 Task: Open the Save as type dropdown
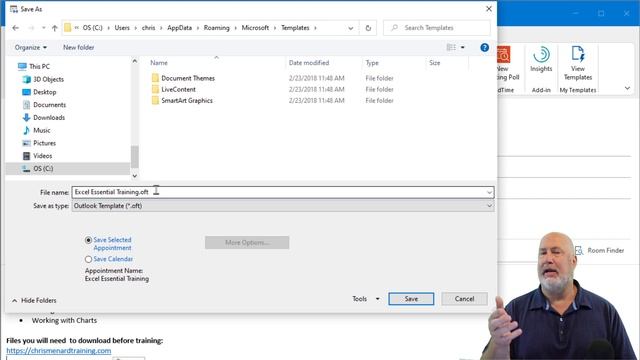[283, 206]
